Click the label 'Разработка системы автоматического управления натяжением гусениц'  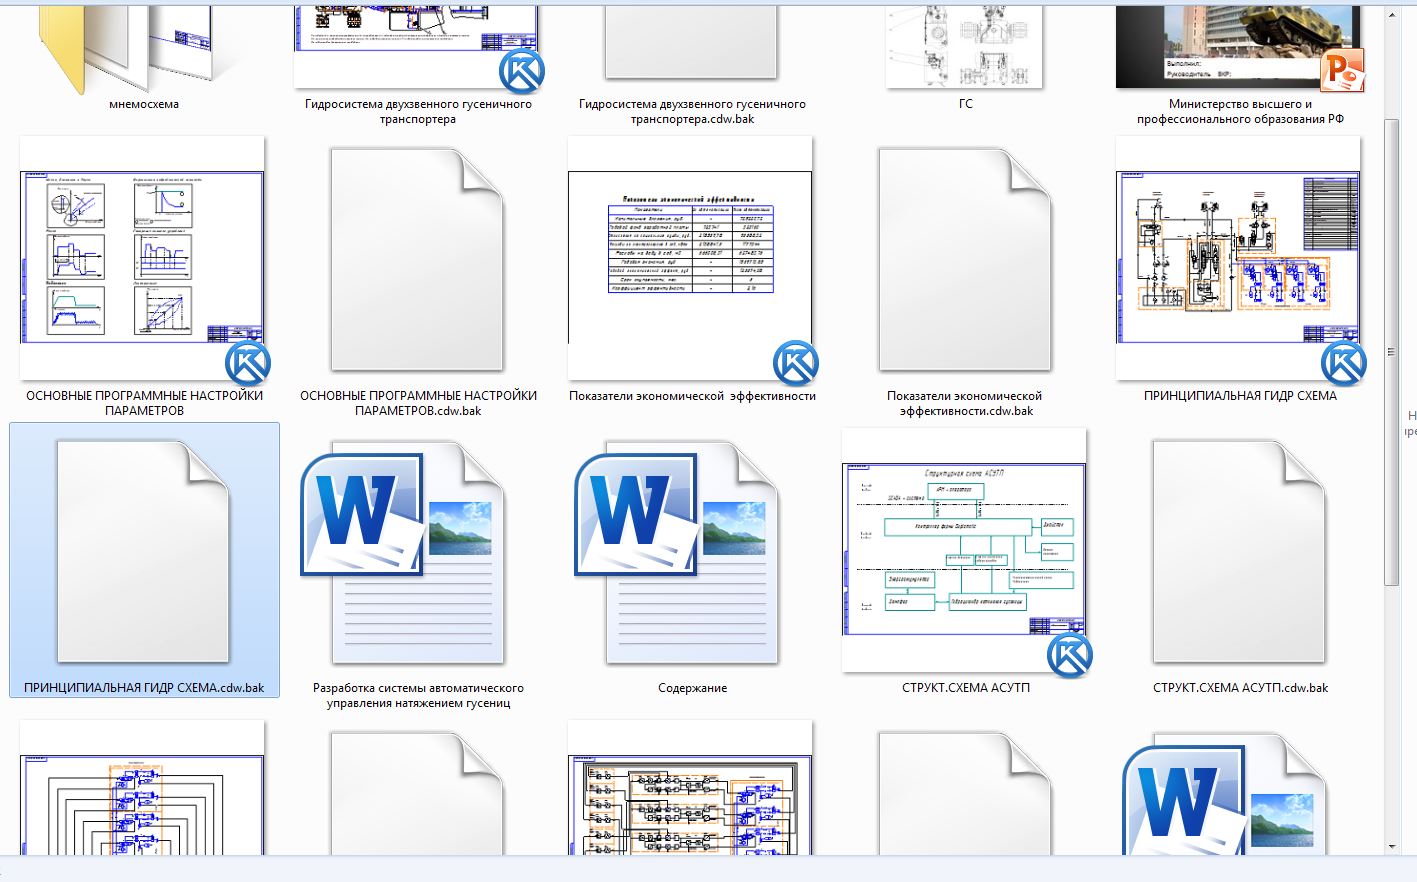[418, 695]
